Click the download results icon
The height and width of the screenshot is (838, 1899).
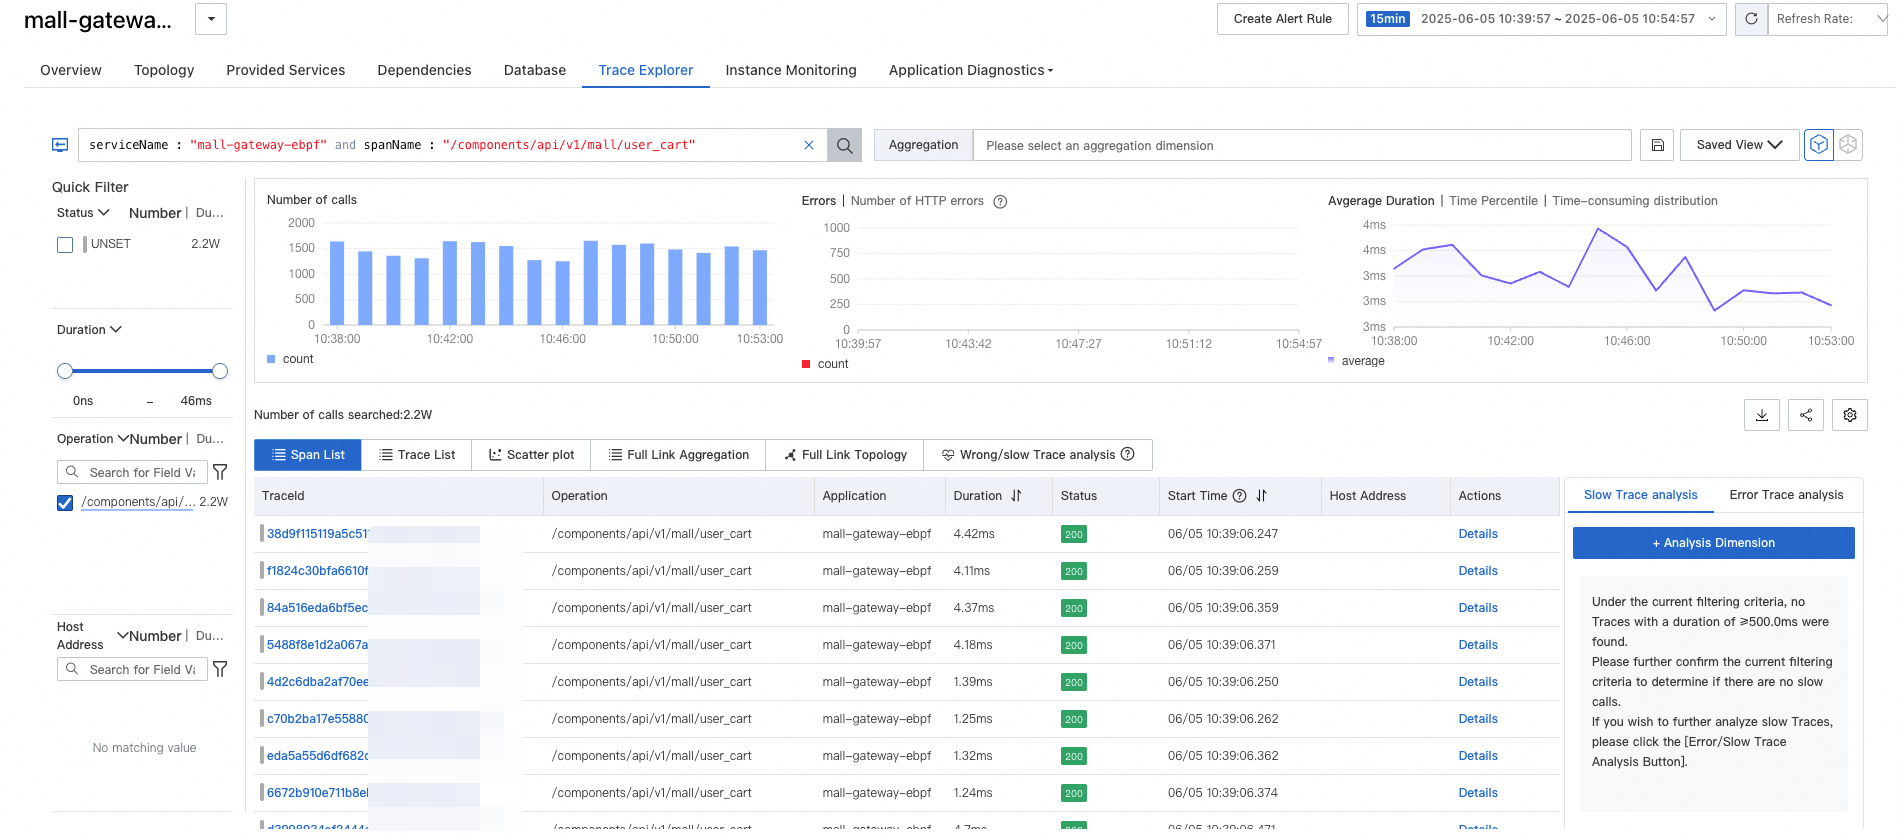(x=1762, y=415)
